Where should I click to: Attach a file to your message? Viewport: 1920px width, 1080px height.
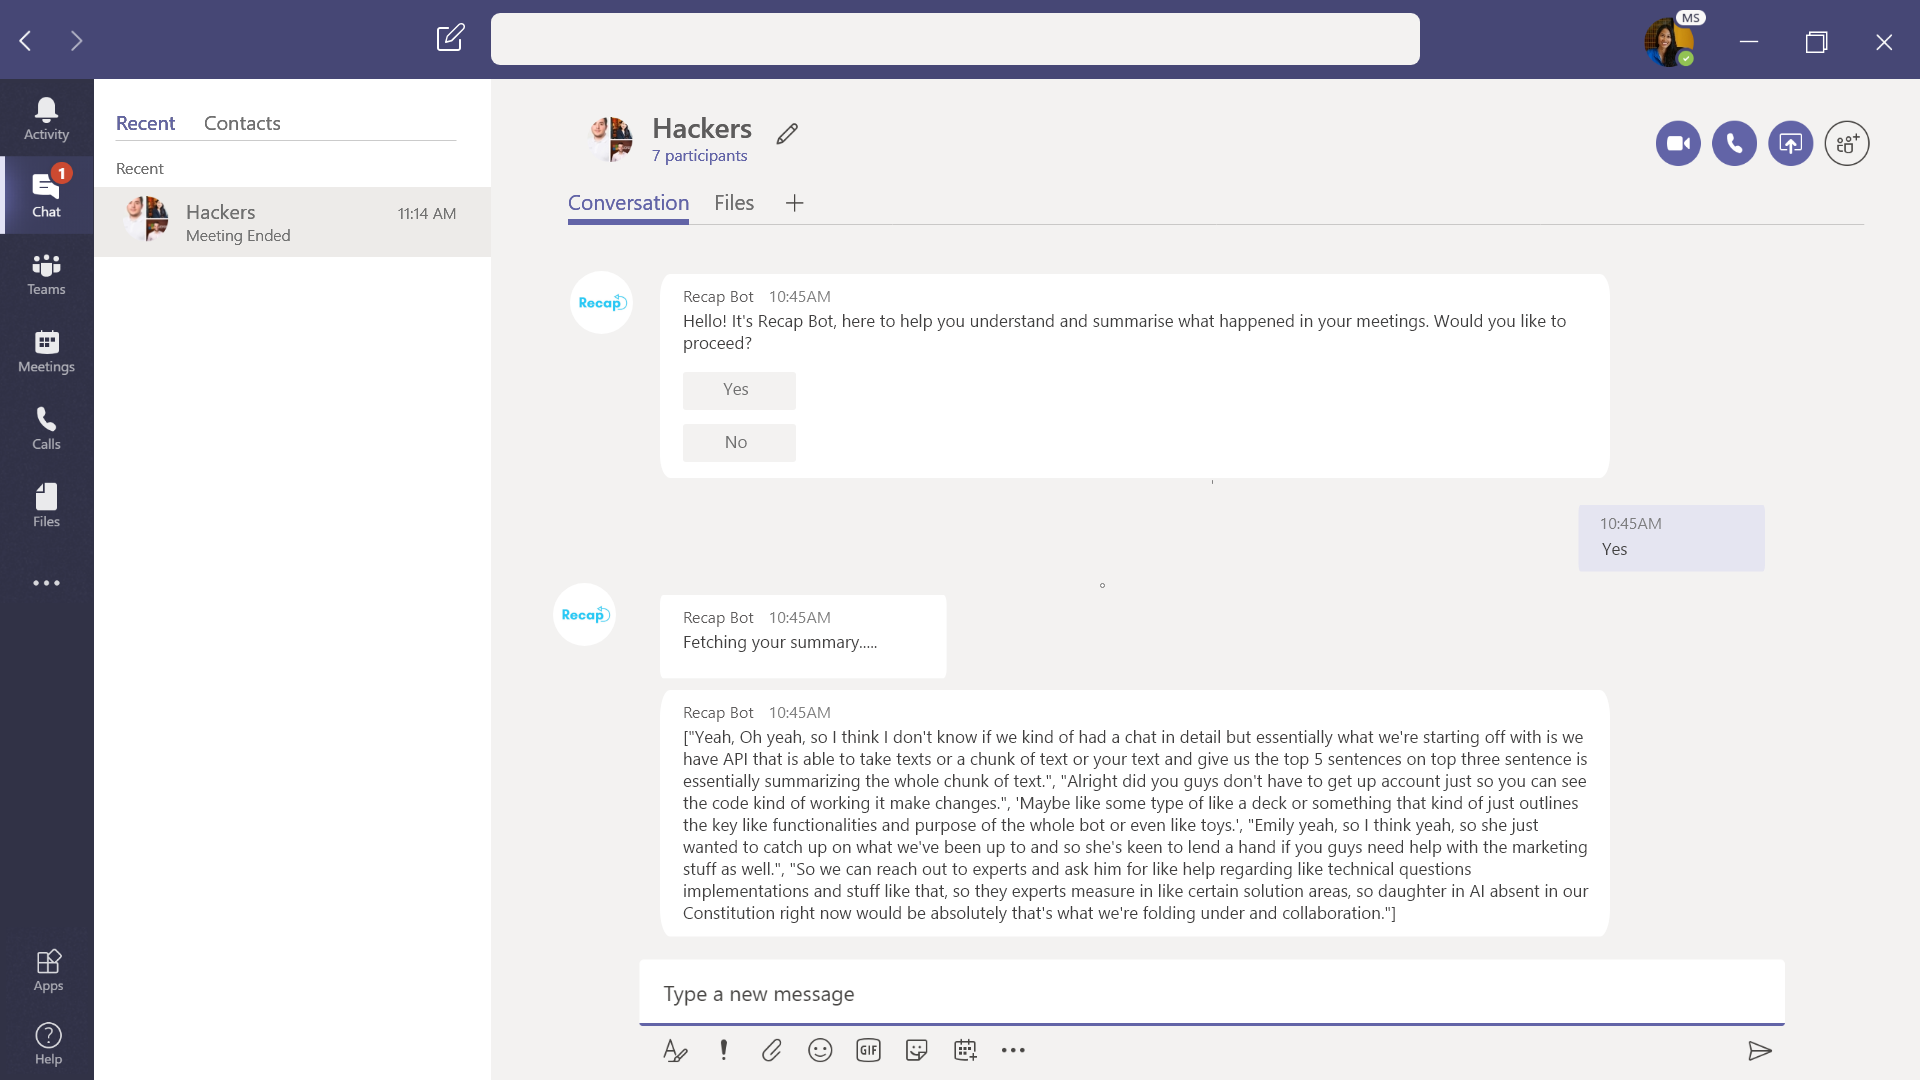click(772, 1050)
